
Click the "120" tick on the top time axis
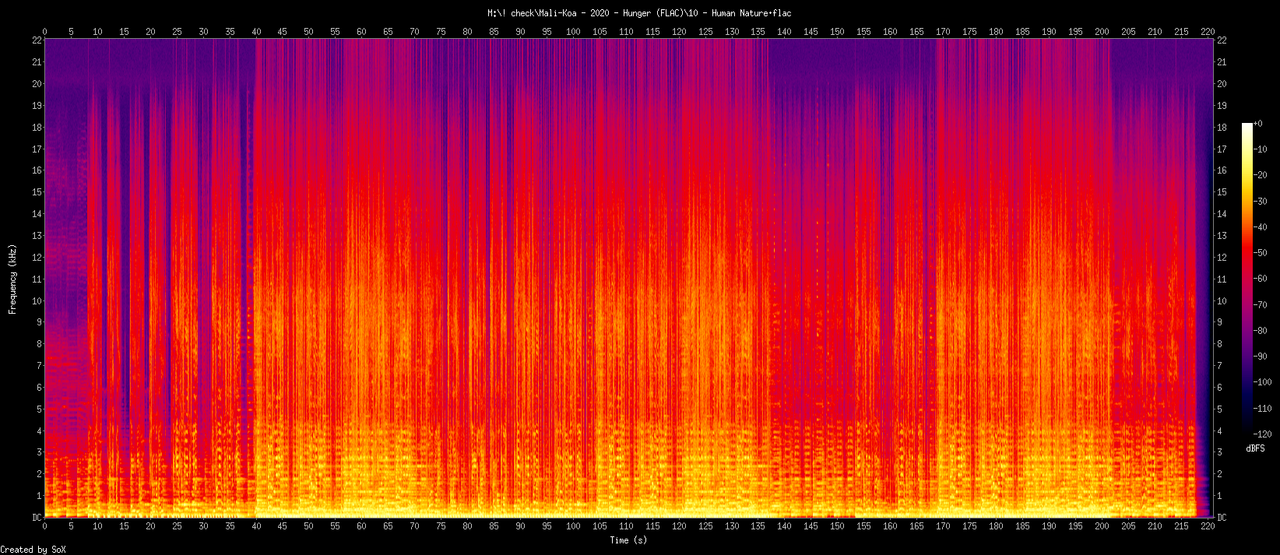coord(678,31)
